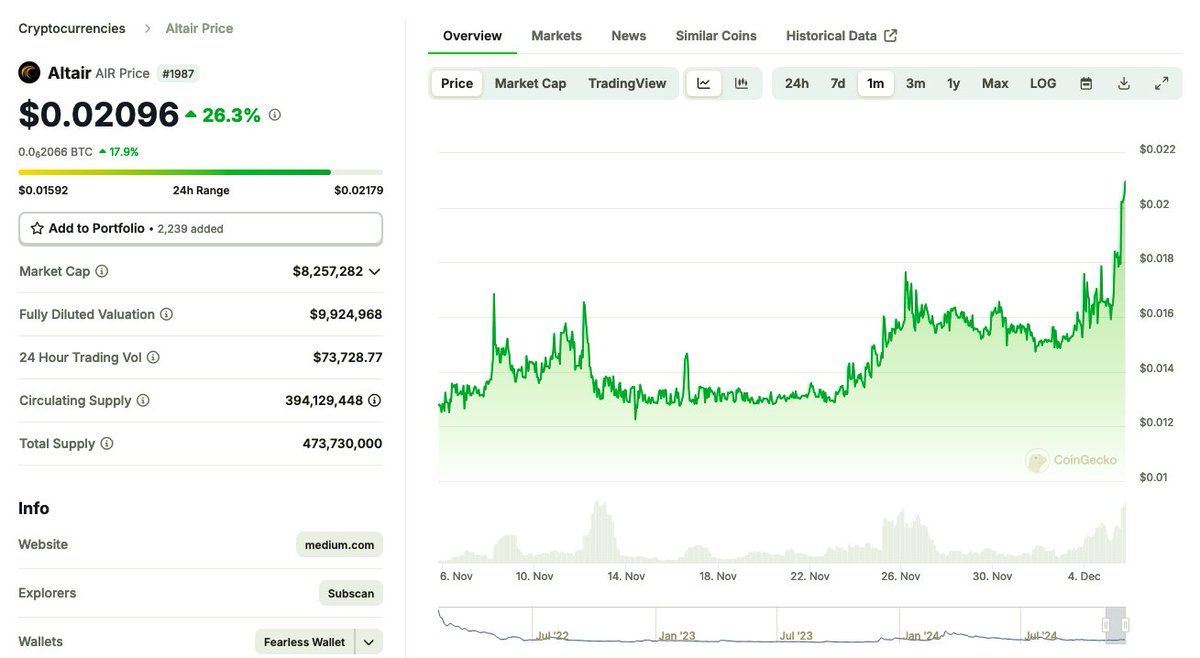Click the 24h Range progress bar
The image size is (1200, 658).
tap(200, 172)
